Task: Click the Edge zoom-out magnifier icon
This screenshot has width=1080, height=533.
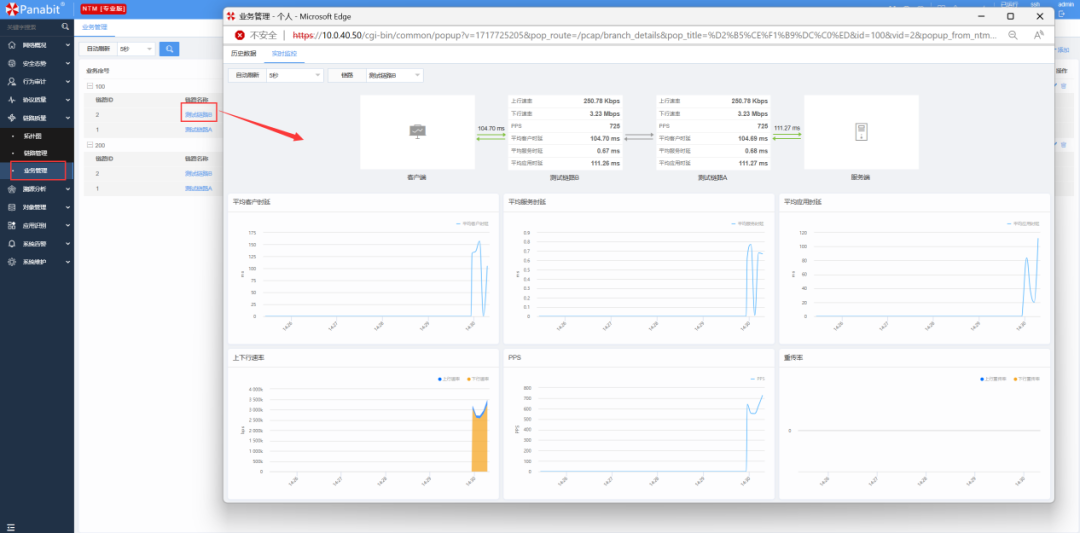Action: pos(1012,35)
